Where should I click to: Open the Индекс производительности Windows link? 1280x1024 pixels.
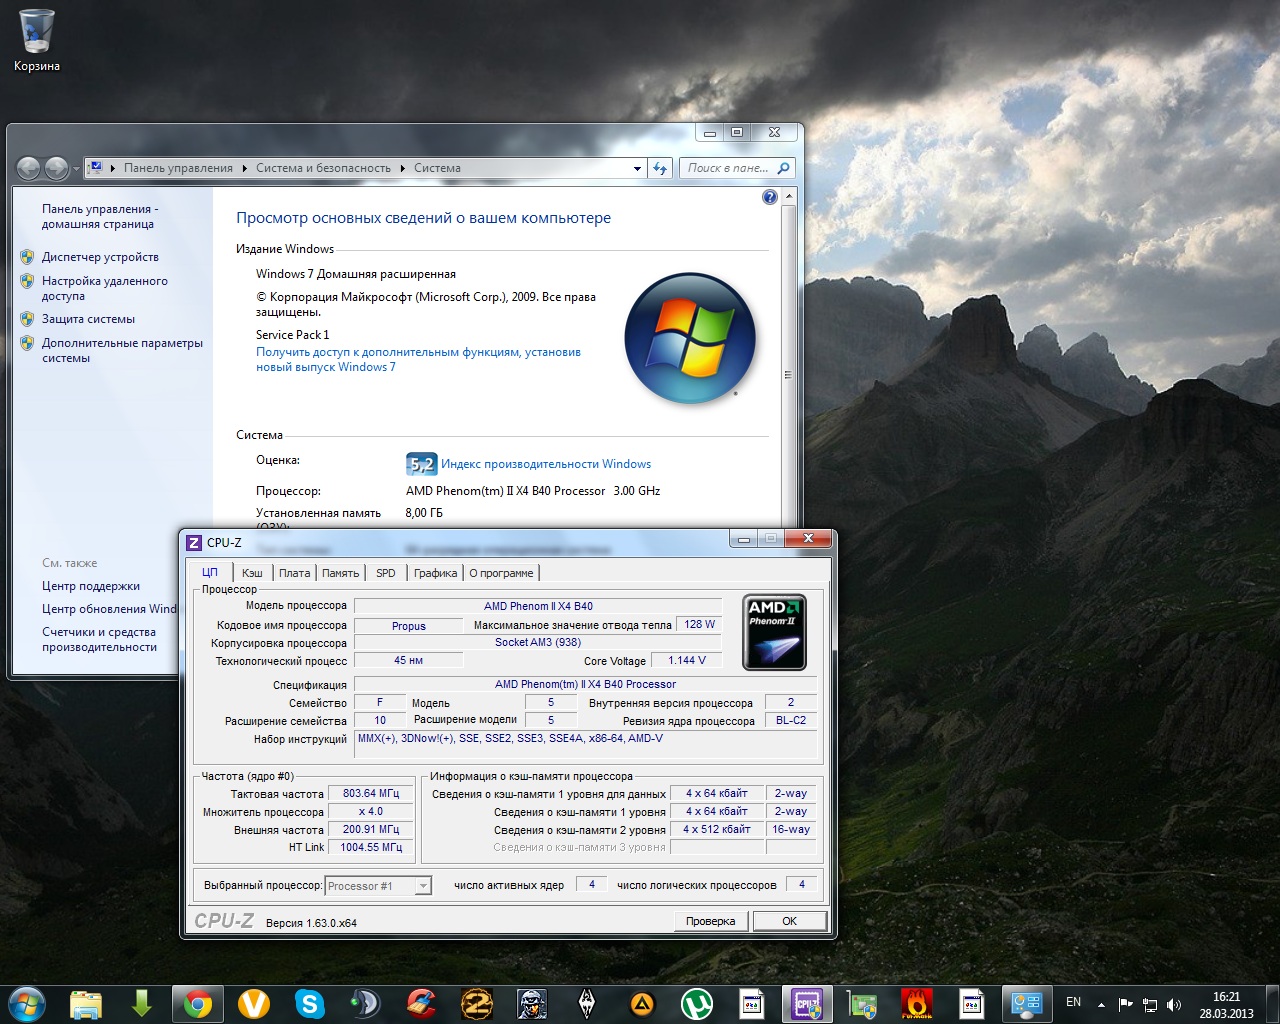[x=546, y=464]
